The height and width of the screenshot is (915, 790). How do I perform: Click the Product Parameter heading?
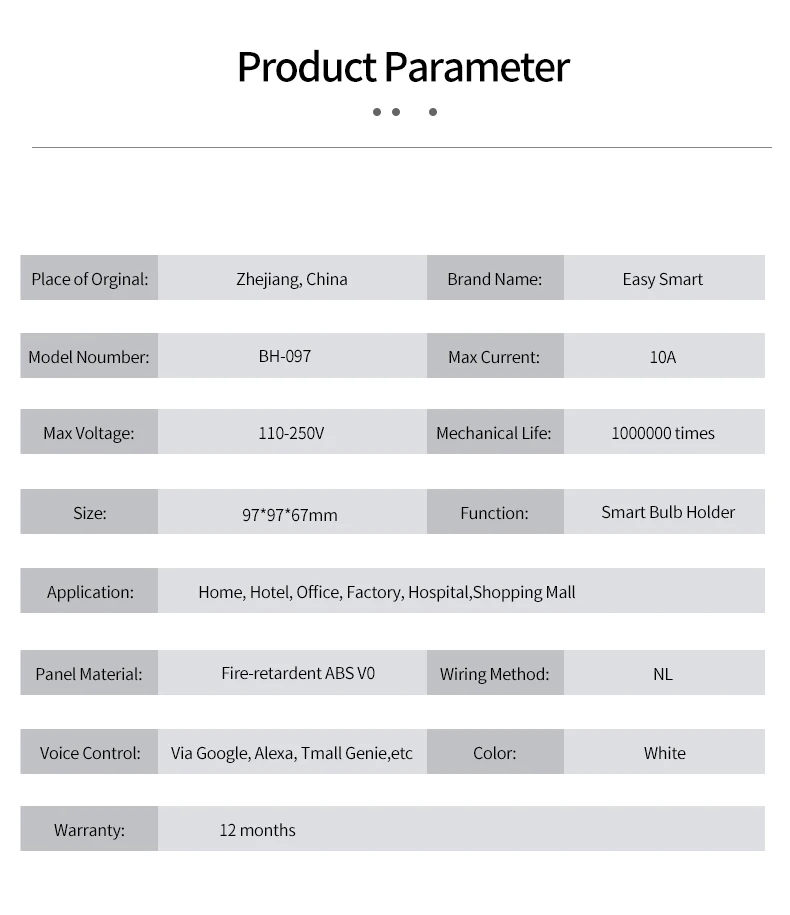tap(403, 67)
